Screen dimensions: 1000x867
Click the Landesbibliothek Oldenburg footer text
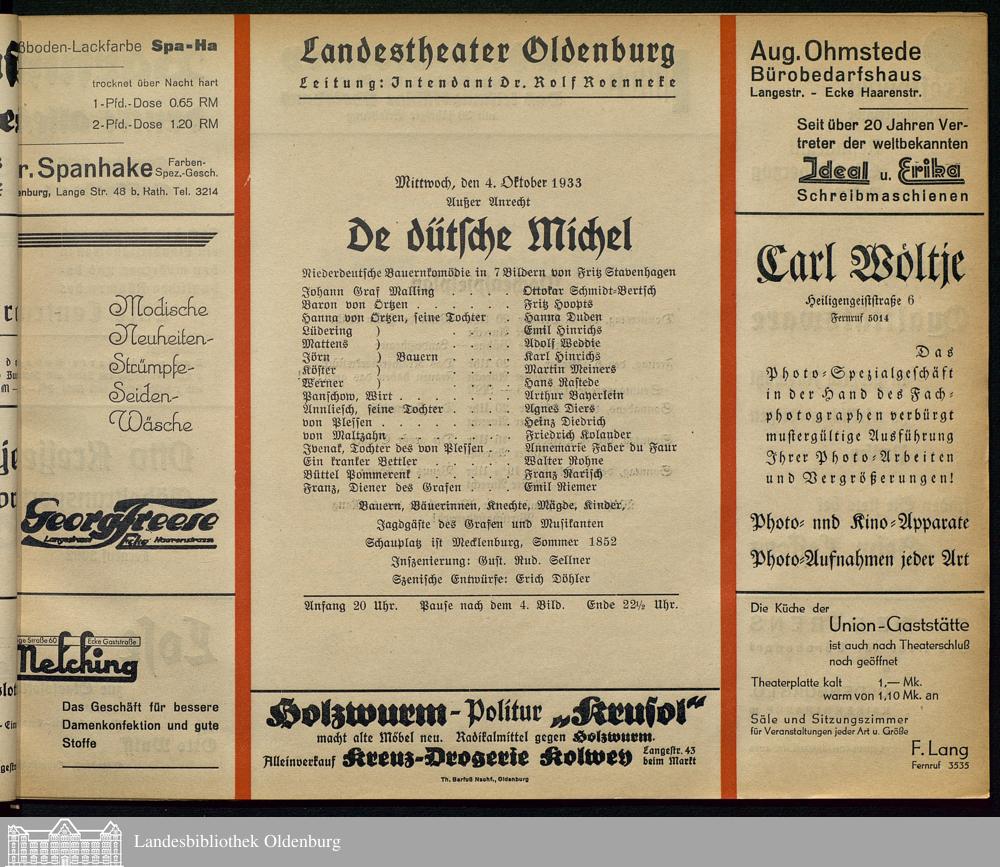click(x=237, y=842)
